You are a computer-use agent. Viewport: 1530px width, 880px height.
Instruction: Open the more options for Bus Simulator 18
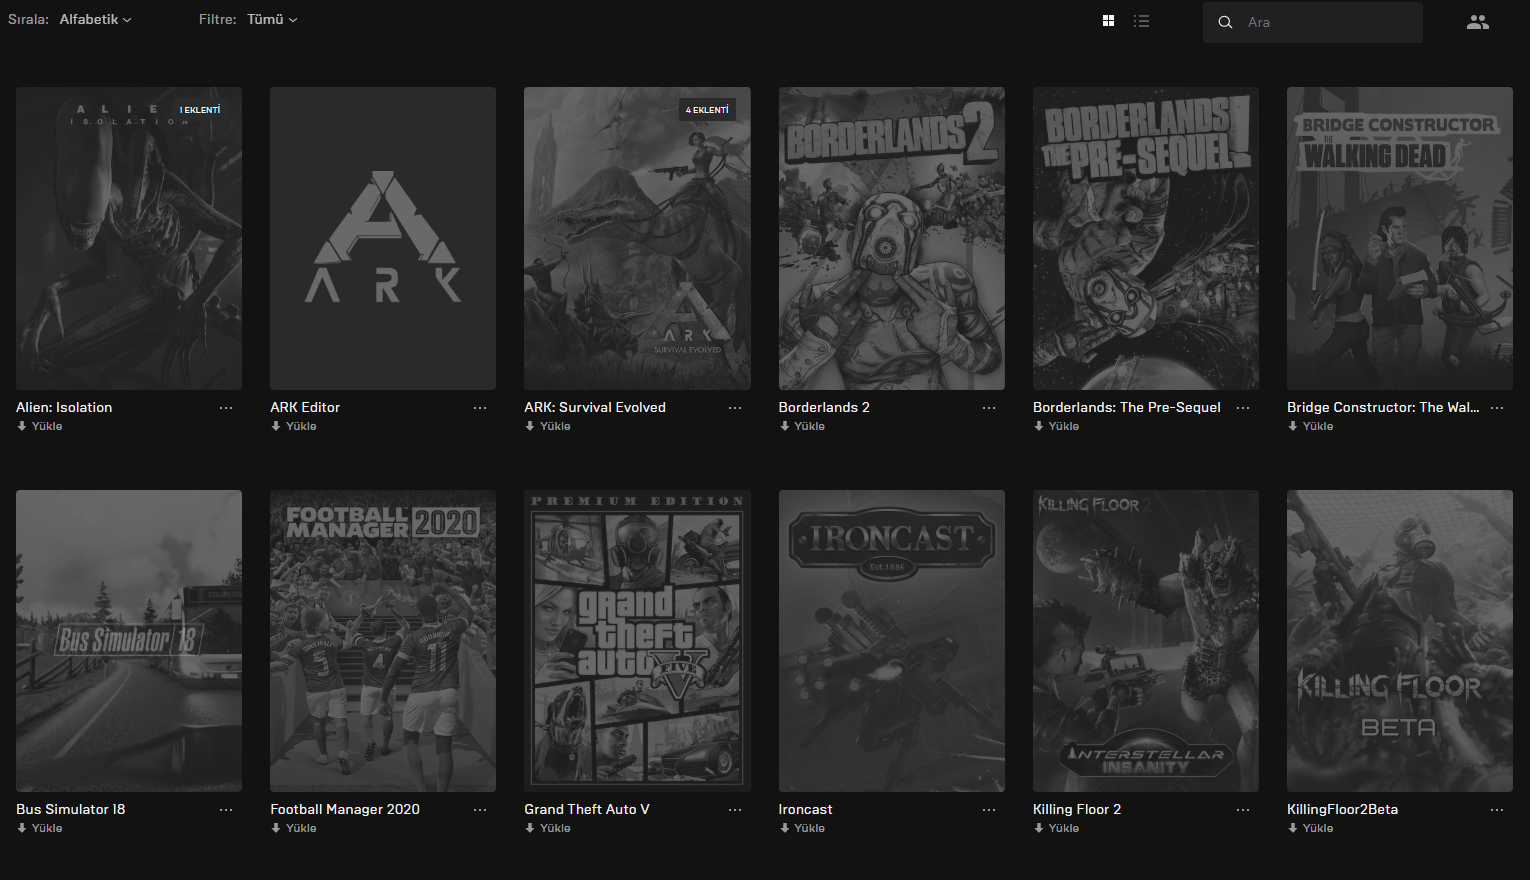226,810
